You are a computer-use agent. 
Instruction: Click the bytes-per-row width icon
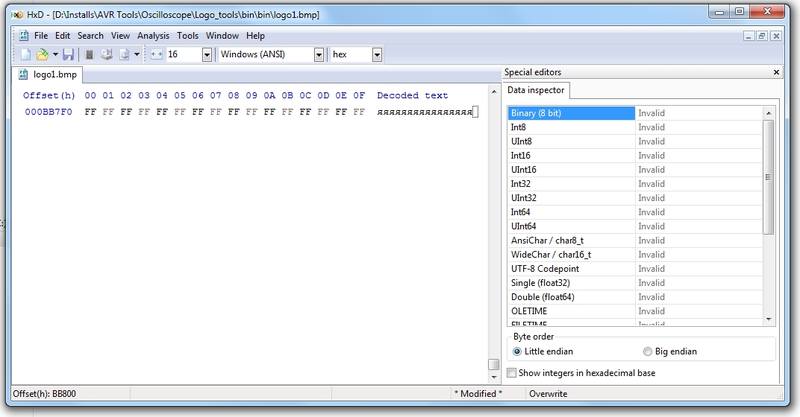tap(156, 54)
